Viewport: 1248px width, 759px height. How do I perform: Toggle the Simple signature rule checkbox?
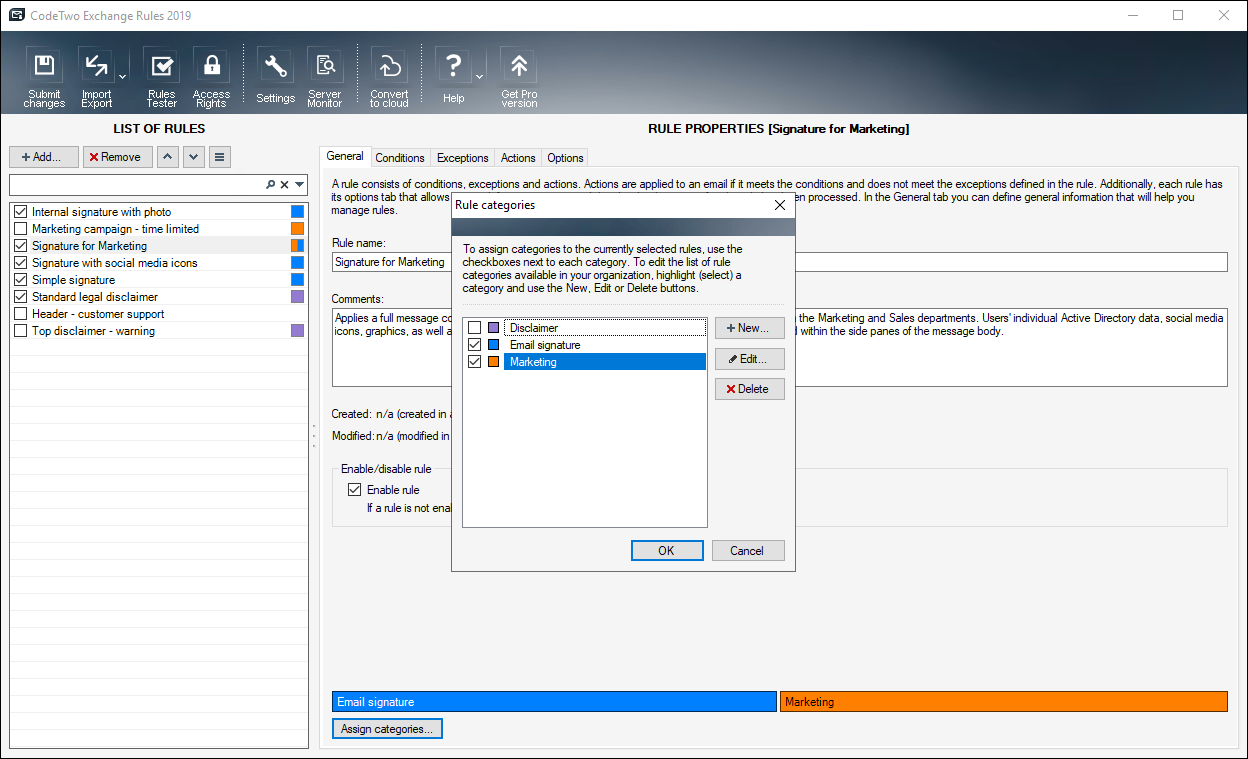[x=21, y=280]
